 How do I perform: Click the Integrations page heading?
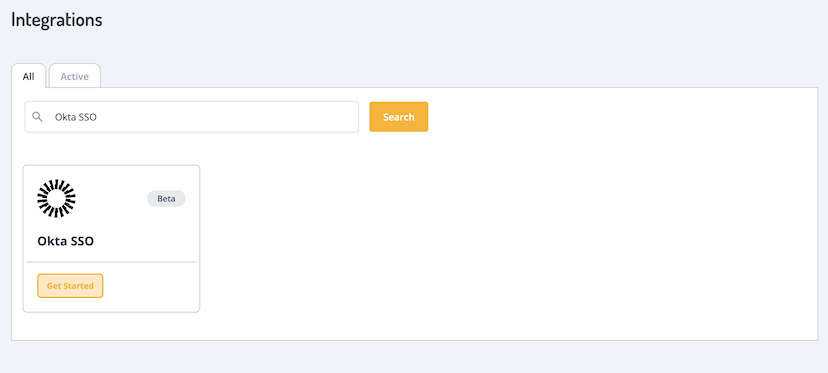click(57, 20)
